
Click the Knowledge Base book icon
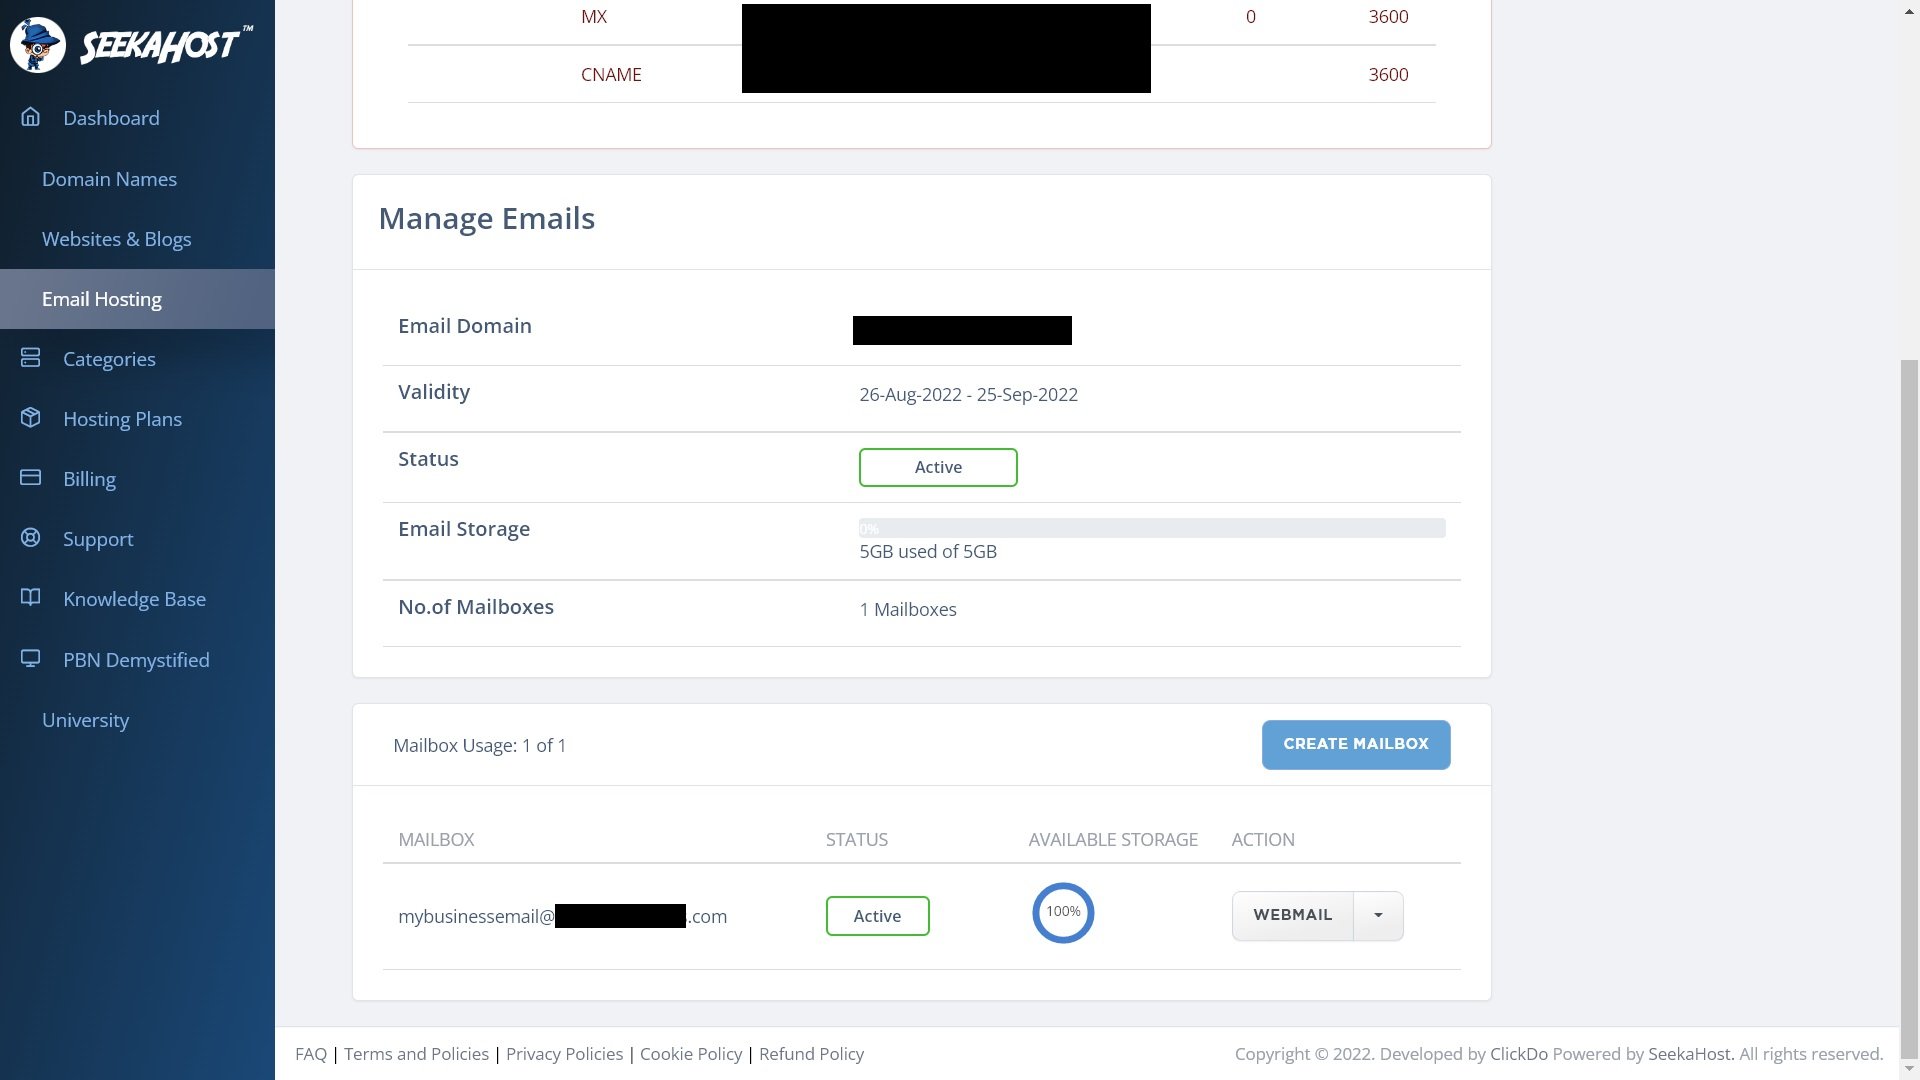(31, 598)
